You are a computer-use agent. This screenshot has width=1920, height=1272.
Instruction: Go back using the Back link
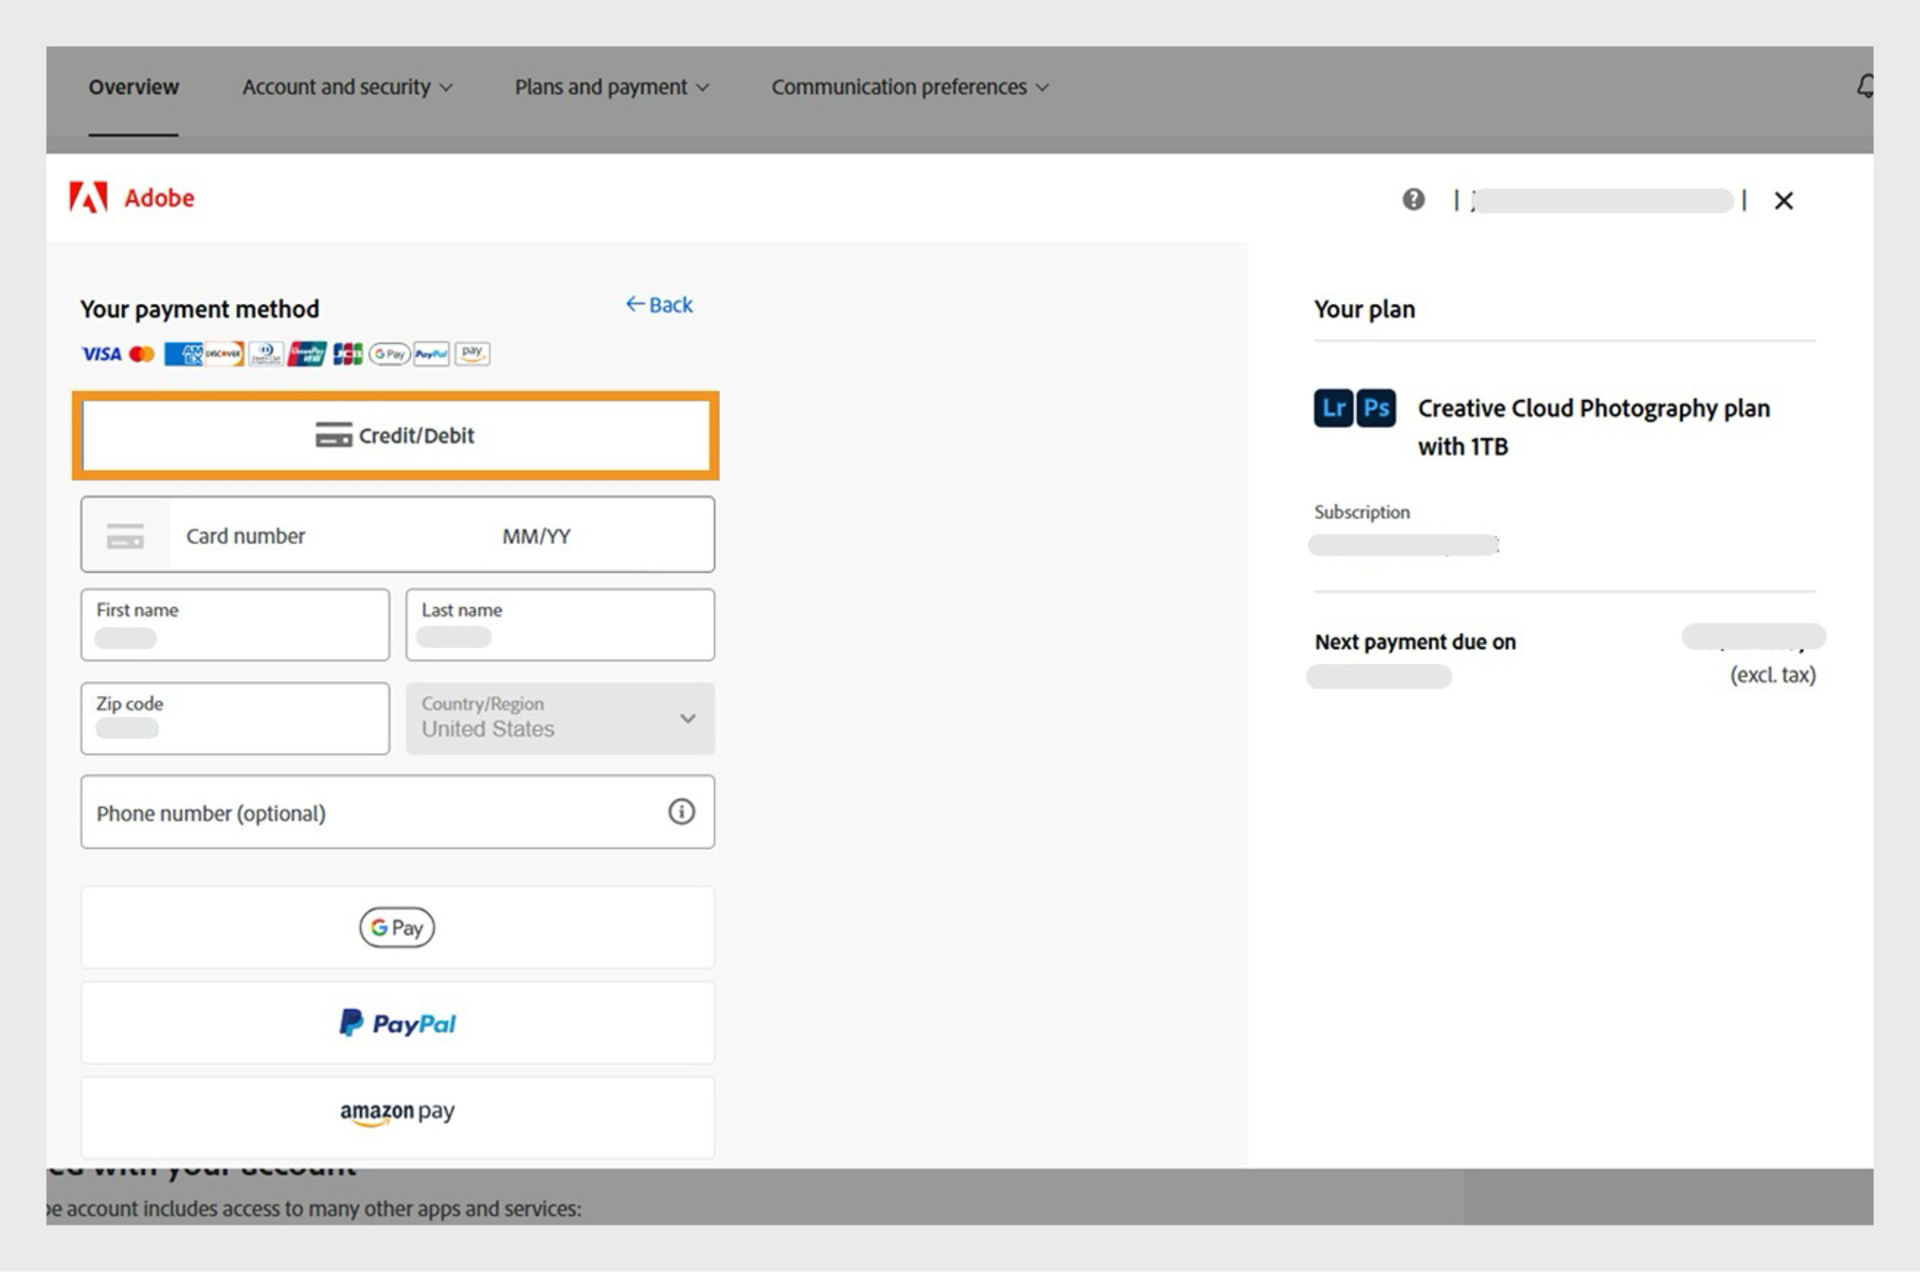coord(658,305)
